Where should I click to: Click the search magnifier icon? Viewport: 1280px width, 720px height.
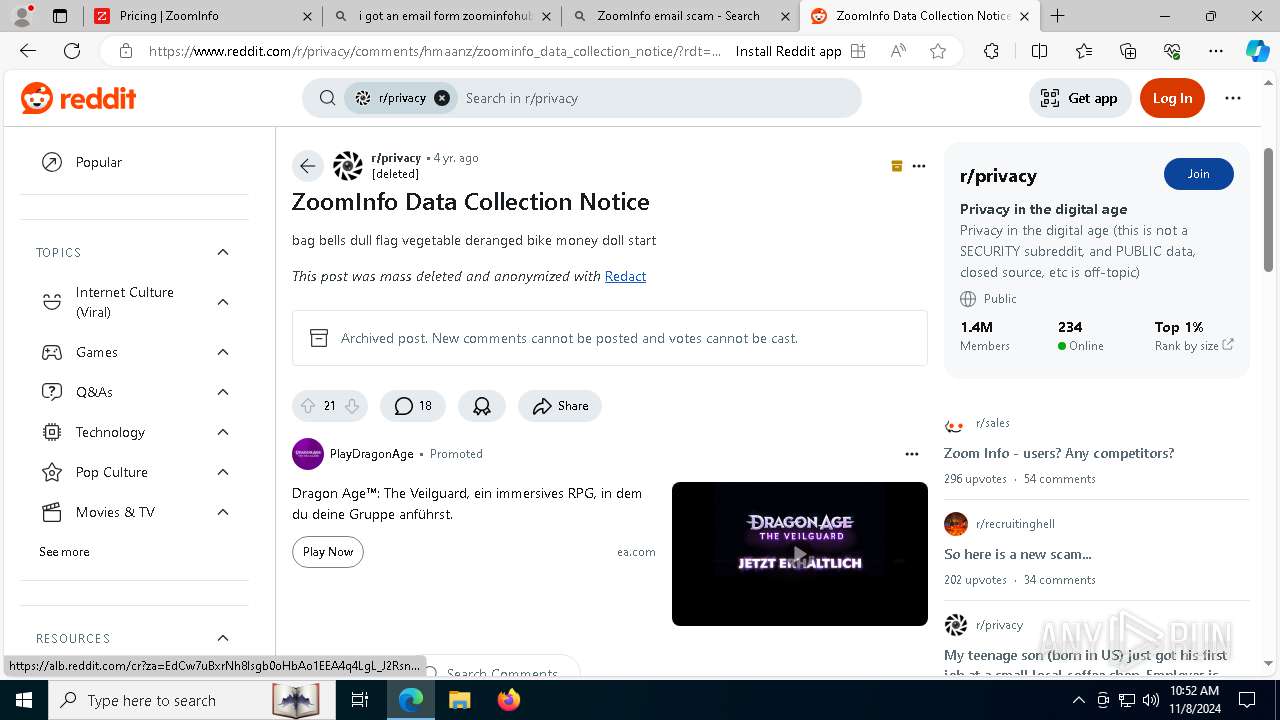[x=327, y=98]
